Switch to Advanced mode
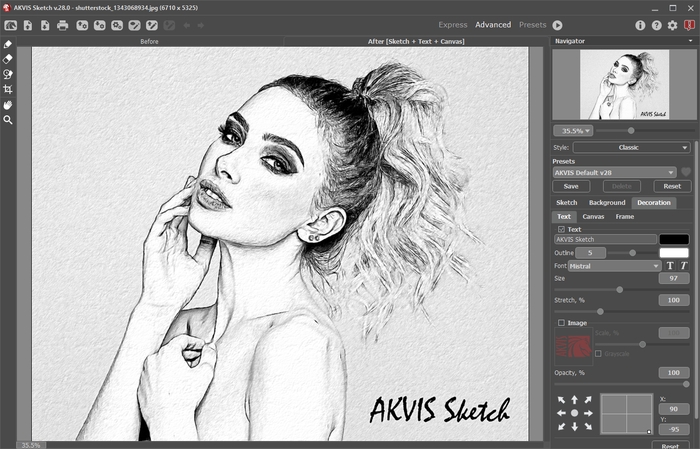 pyautogui.click(x=493, y=25)
